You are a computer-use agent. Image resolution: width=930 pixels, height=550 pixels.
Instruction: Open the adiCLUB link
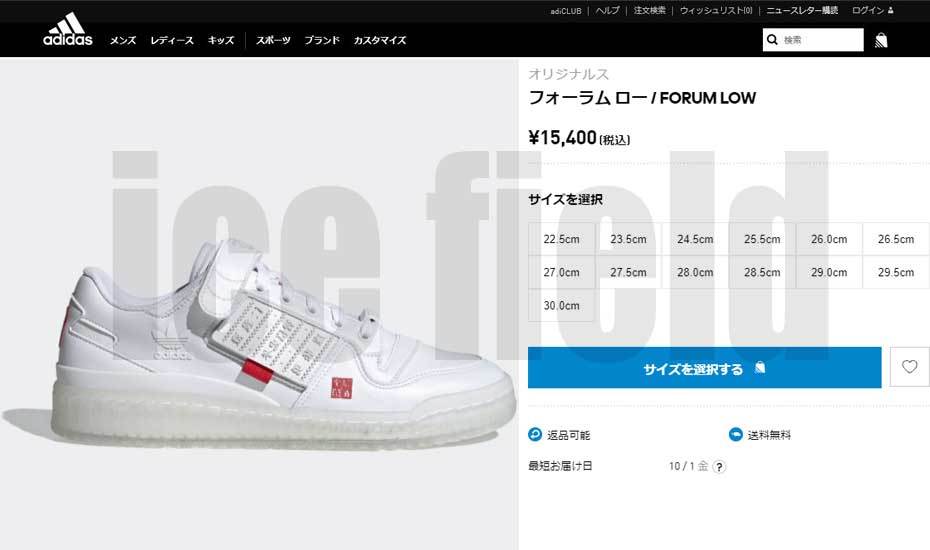pos(566,11)
